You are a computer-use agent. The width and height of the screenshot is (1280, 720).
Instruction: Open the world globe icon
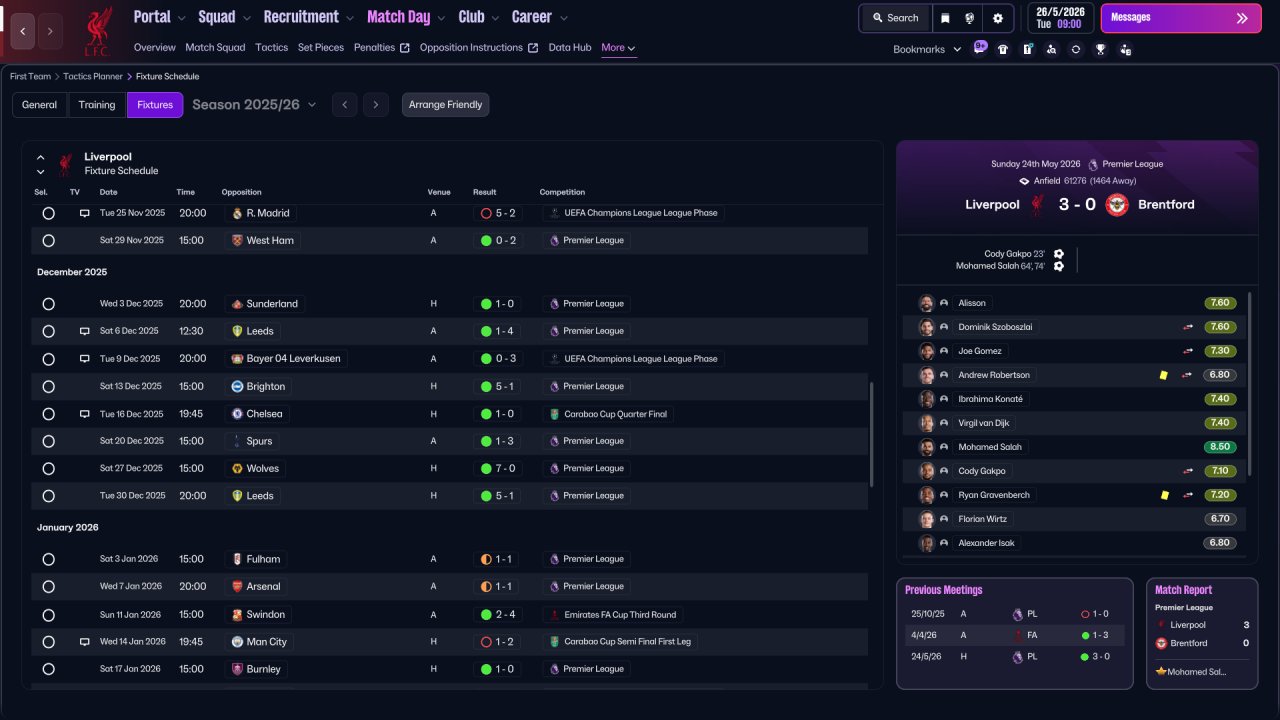coord(970,18)
